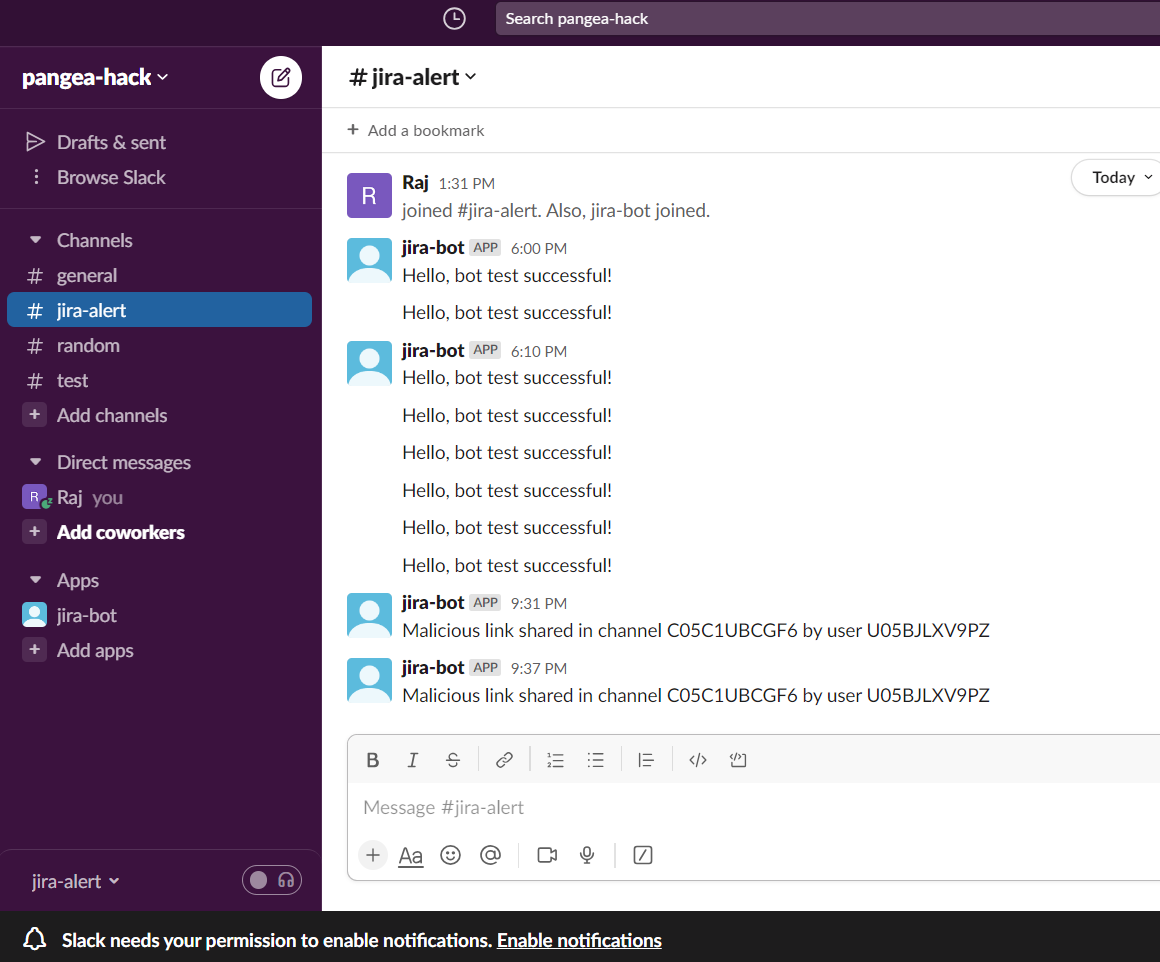
Task: Insert a code block
Action: [x=738, y=760]
